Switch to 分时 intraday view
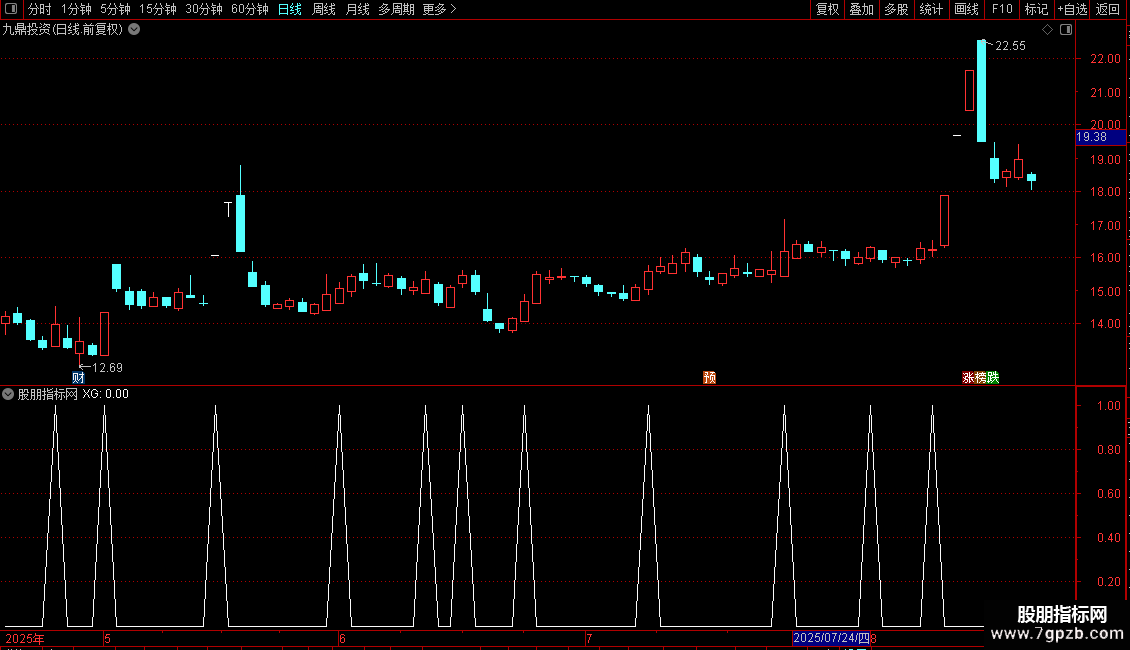 (x=40, y=9)
